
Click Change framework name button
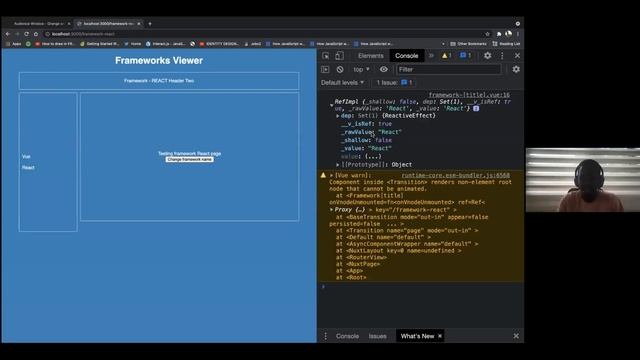pyautogui.click(x=189, y=160)
